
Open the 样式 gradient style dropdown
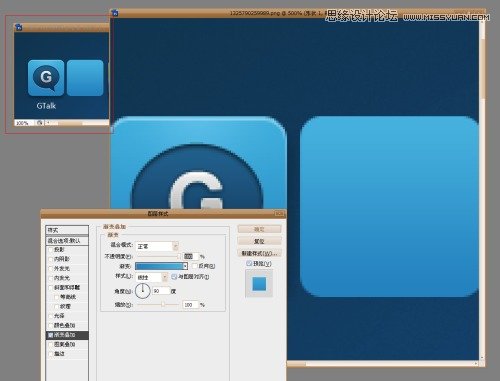pyautogui.click(x=152, y=277)
